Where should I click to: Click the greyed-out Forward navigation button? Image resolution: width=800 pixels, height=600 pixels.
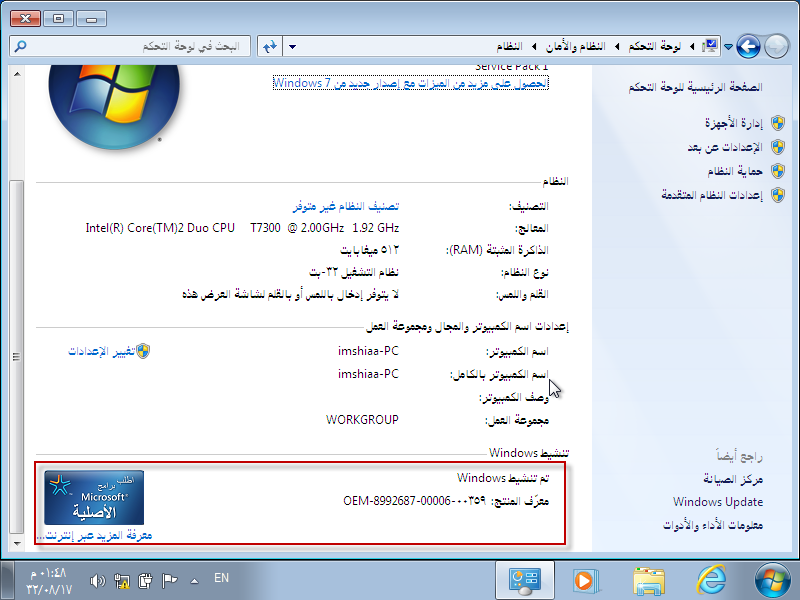(x=776, y=47)
